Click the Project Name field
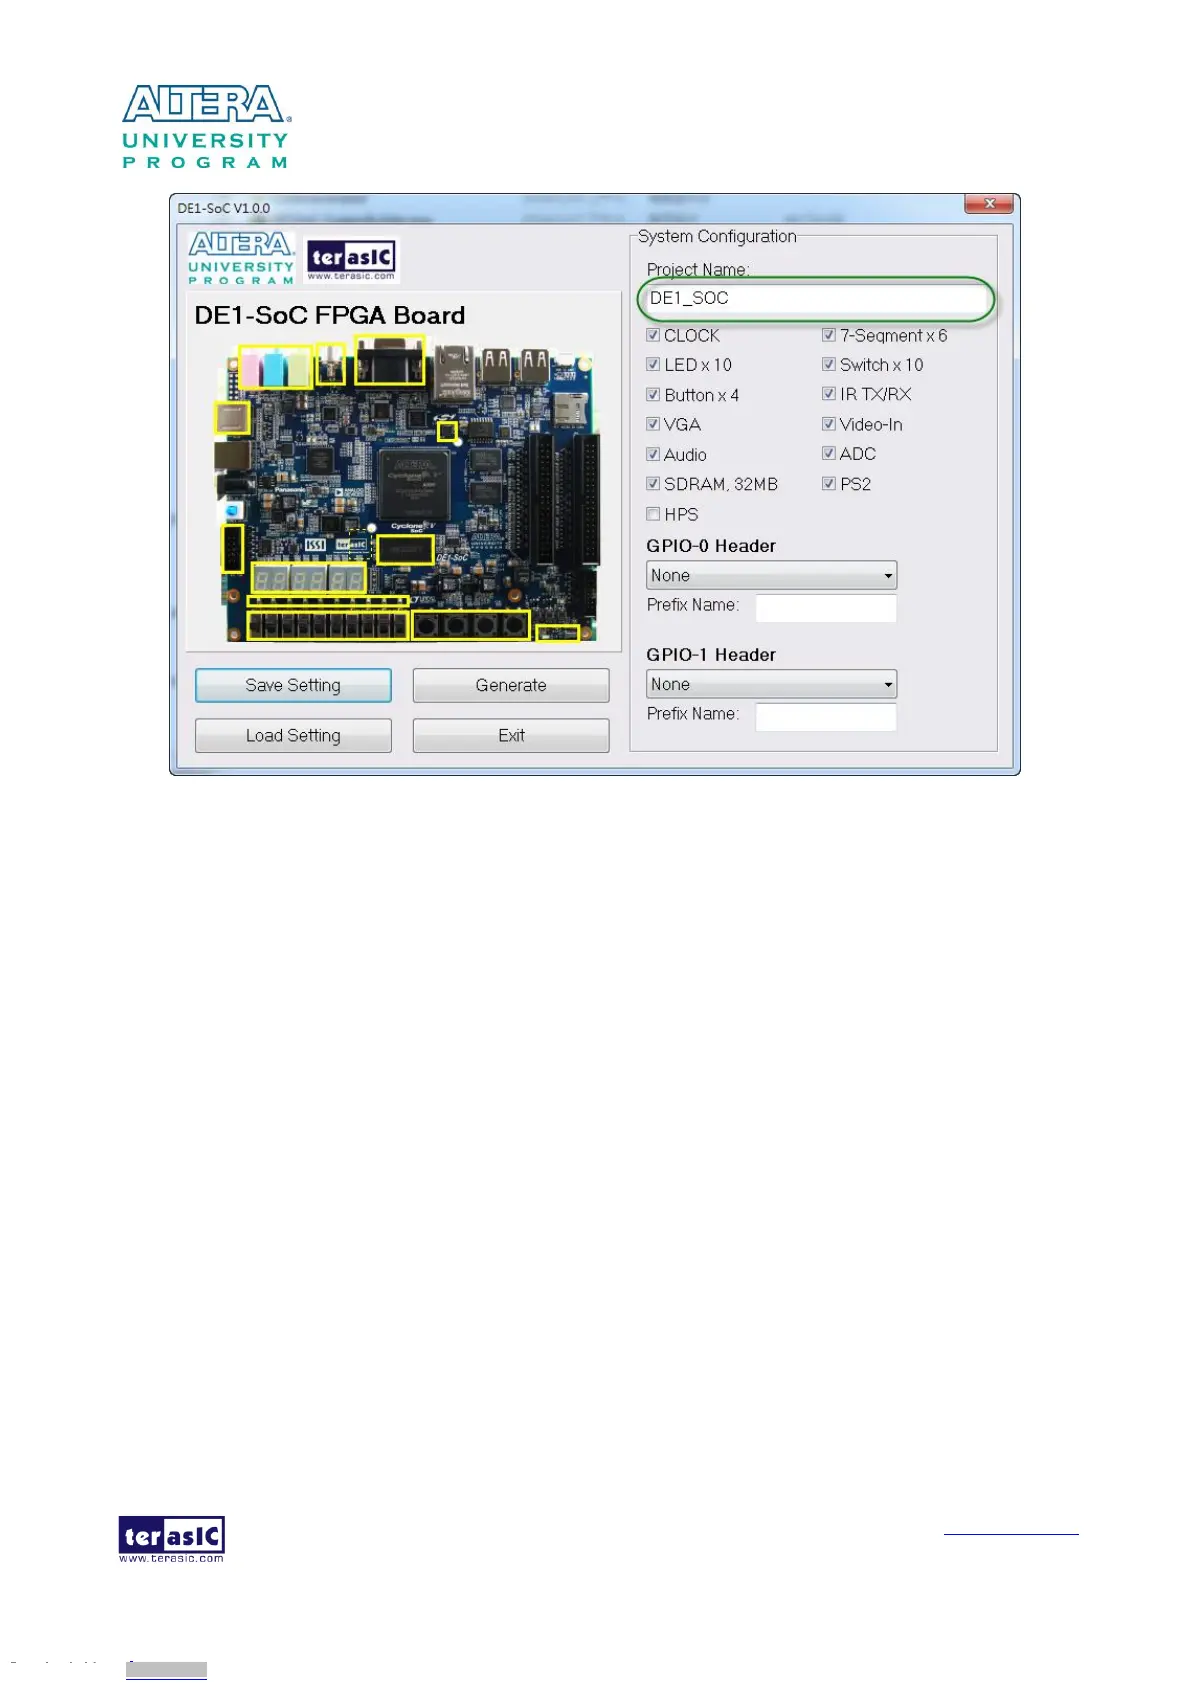Image resolution: width=1191 pixels, height=1684 pixels. click(x=816, y=298)
